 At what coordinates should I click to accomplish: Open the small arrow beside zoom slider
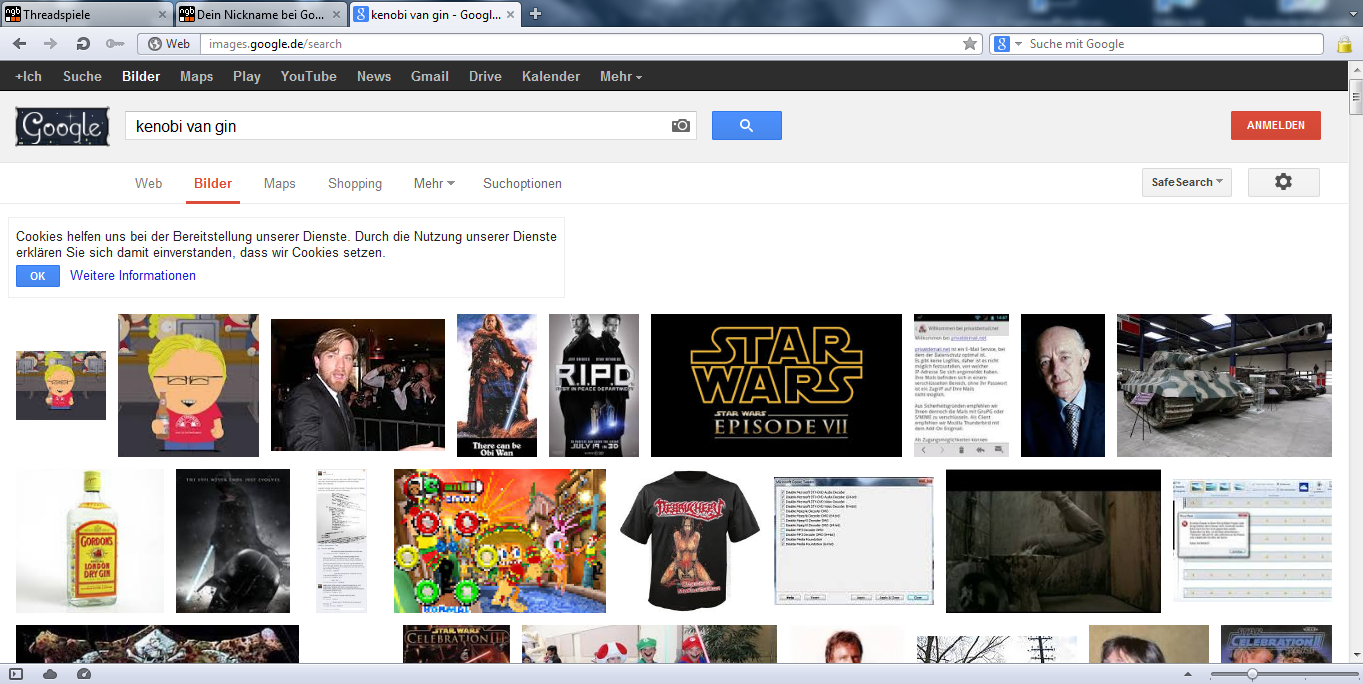click(1188, 674)
